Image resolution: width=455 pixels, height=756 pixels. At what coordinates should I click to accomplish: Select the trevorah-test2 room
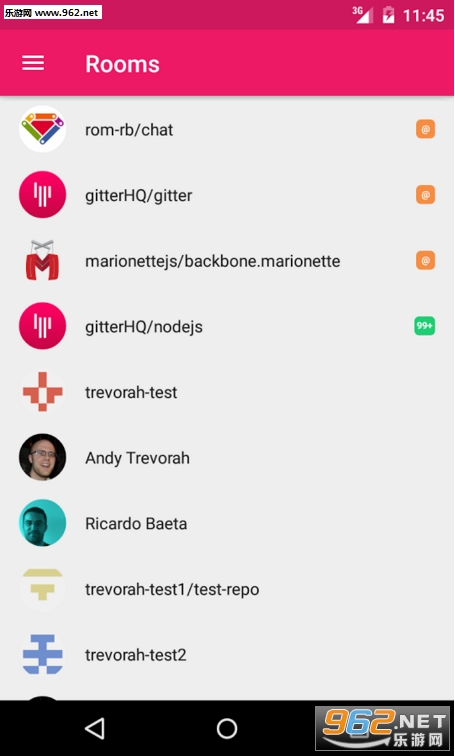(228, 654)
